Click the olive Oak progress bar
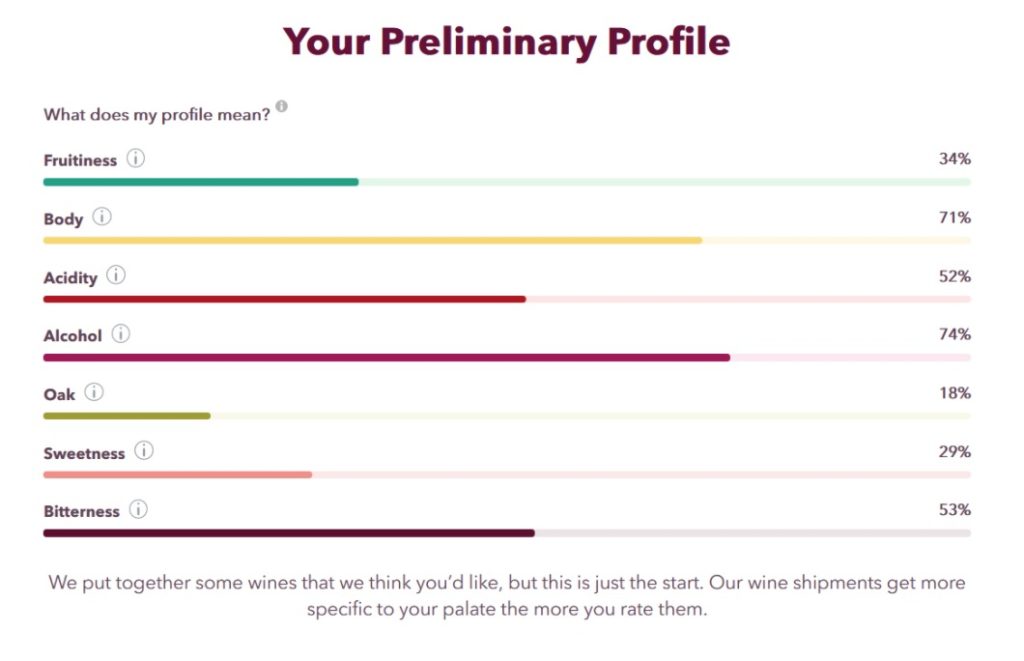The height and width of the screenshot is (661, 1024). point(507,416)
